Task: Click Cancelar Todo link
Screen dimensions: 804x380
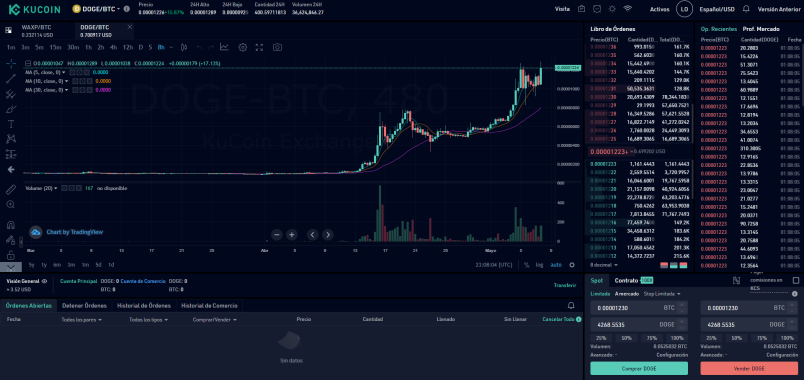Action: pyautogui.click(x=558, y=319)
